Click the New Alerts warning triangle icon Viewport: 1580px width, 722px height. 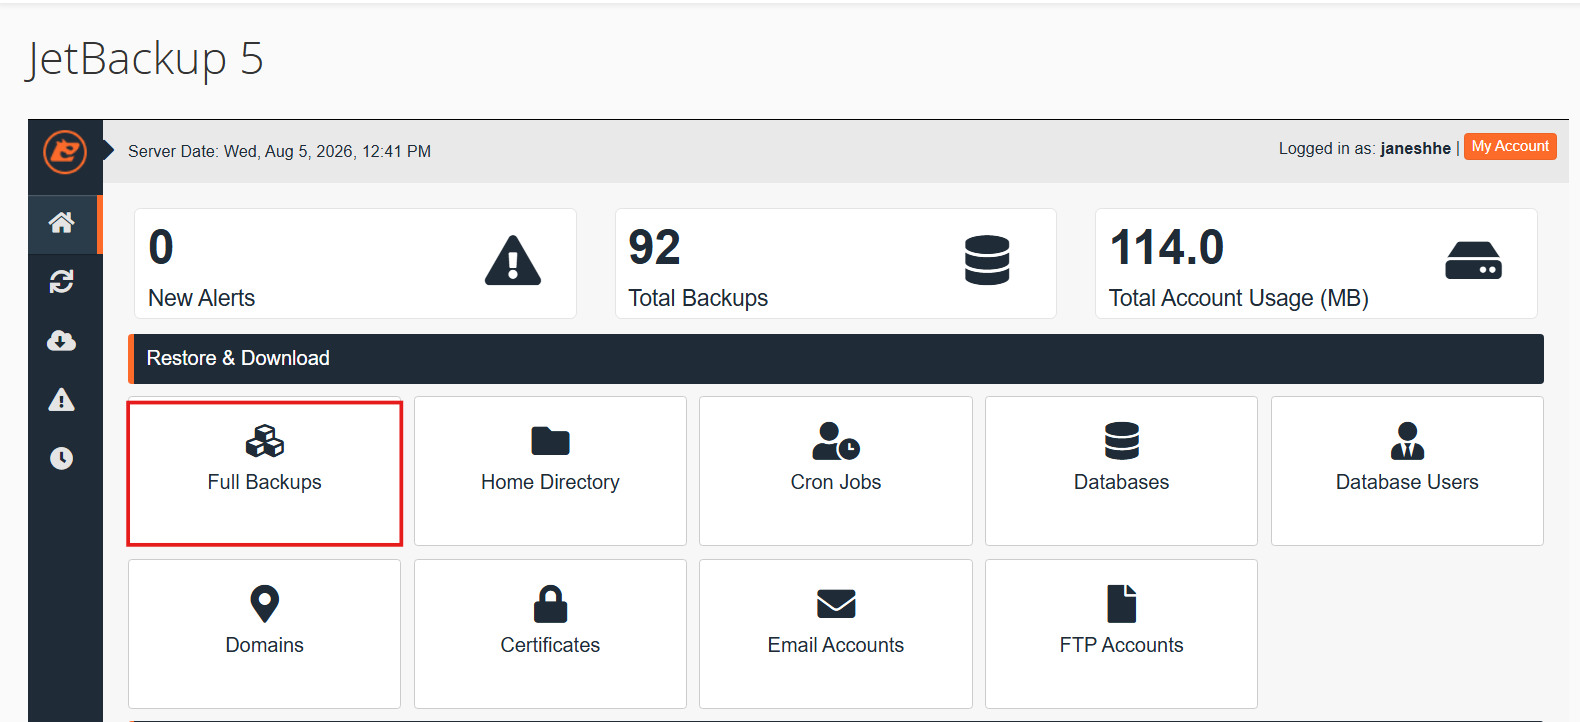click(513, 261)
